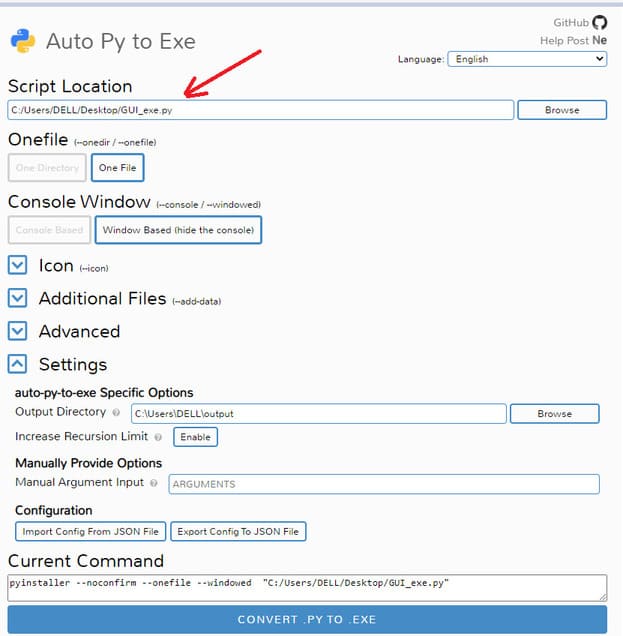This screenshot has width=623, height=636.
Task: Open the GitHub octocat icon
Action: [x=599, y=22]
